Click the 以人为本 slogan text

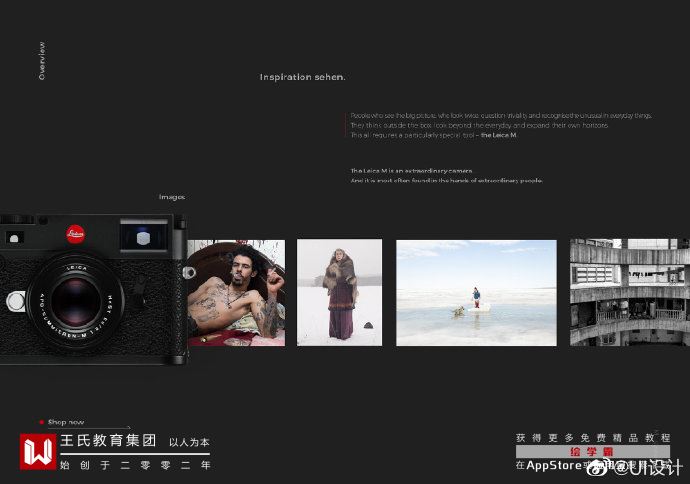click(x=189, y=442)
